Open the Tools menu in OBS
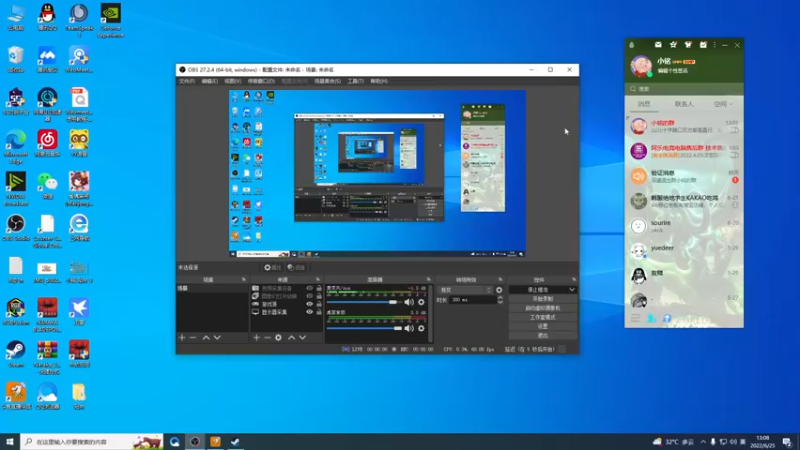800x450 pixels. click(356, 81)
